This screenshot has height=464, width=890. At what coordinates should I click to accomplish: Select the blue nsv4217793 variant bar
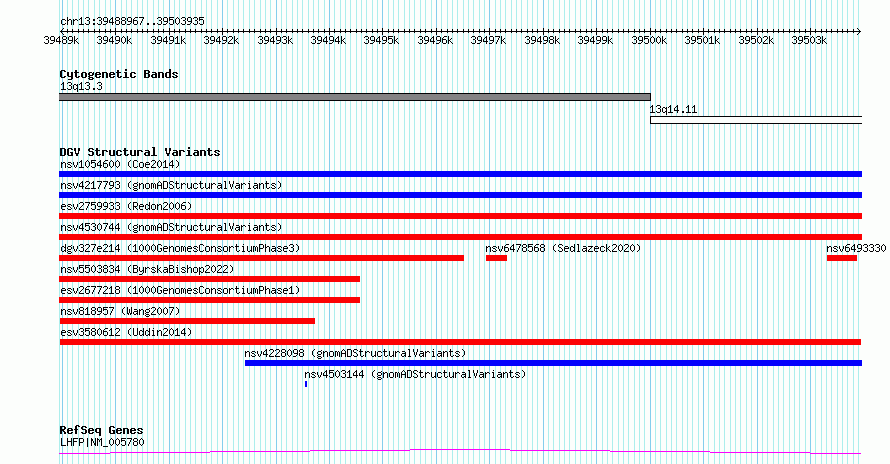460,195
